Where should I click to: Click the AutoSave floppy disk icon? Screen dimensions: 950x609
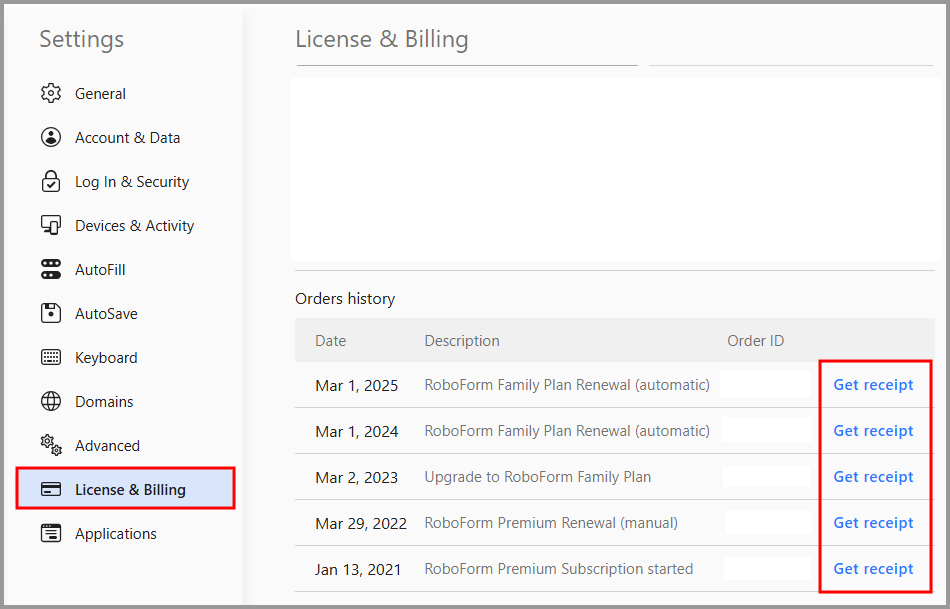[x=51, y=313]
